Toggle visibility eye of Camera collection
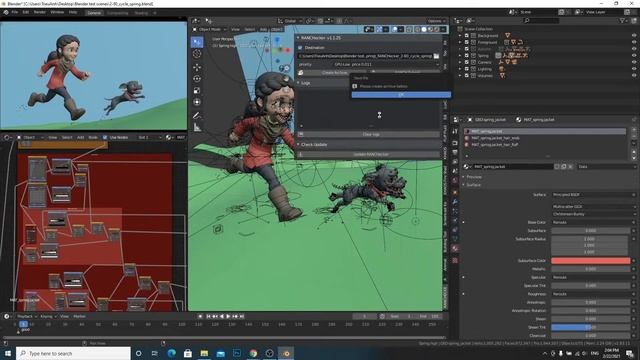 (x=634, y=62)
